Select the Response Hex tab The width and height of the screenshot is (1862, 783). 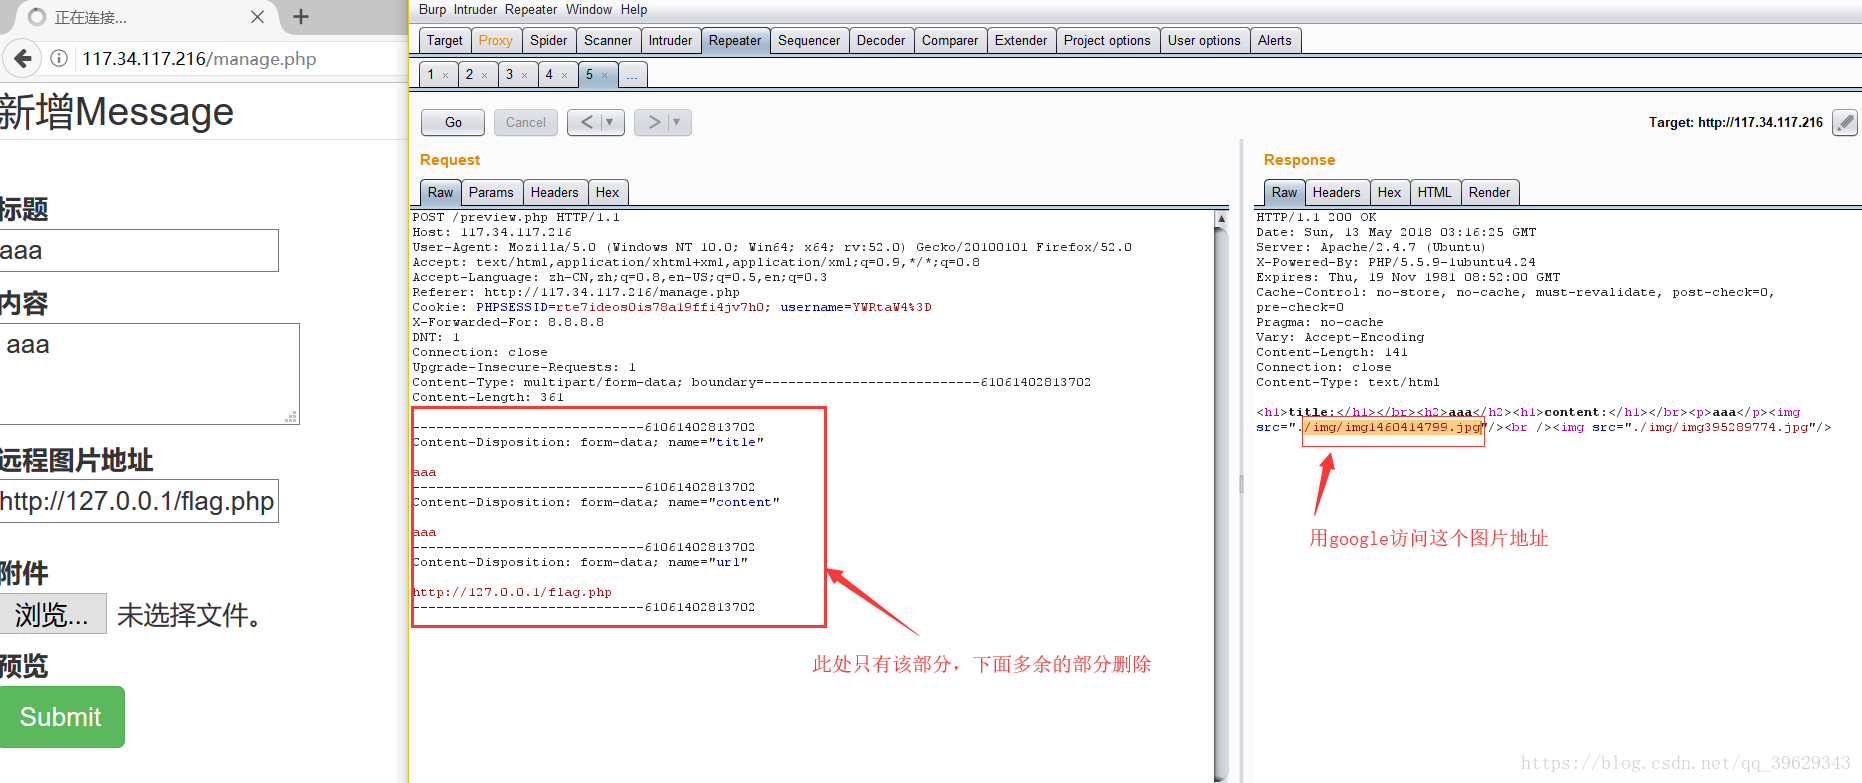(1389, 193)
